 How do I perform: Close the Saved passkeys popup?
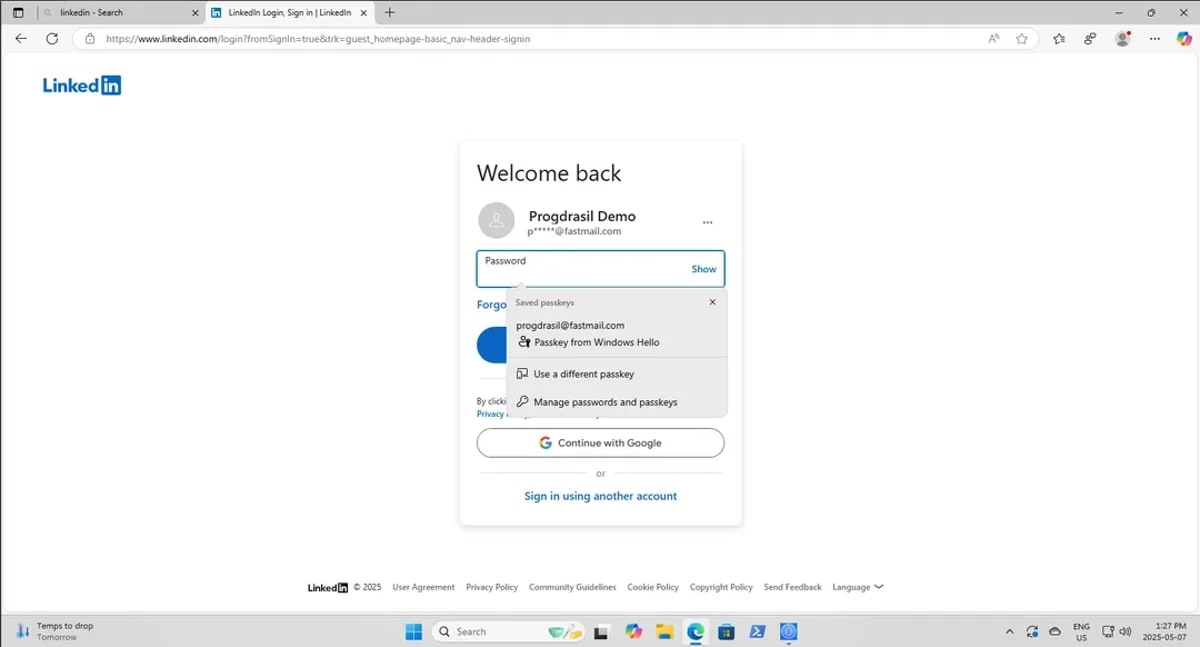pos(712,302)
